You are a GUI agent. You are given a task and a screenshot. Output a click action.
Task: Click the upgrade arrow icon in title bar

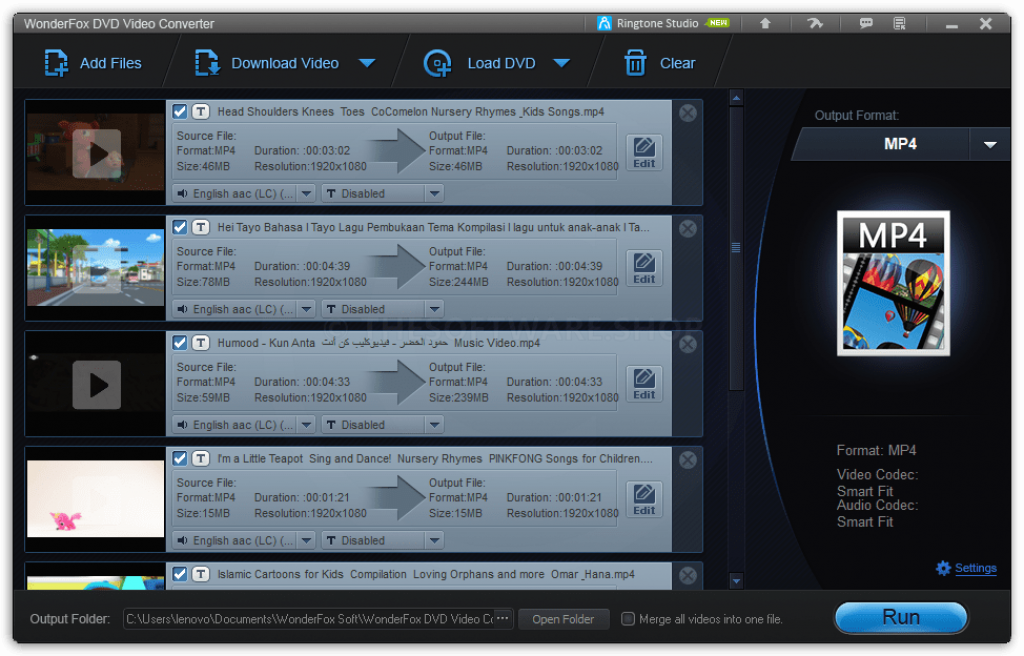click(765, 23)
